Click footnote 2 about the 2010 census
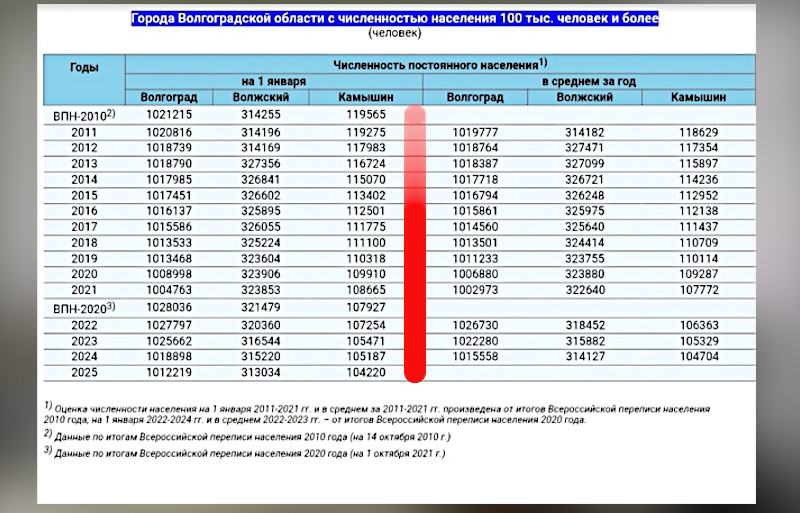The height and width of the screenshot is (513, 800). [248, 435]
